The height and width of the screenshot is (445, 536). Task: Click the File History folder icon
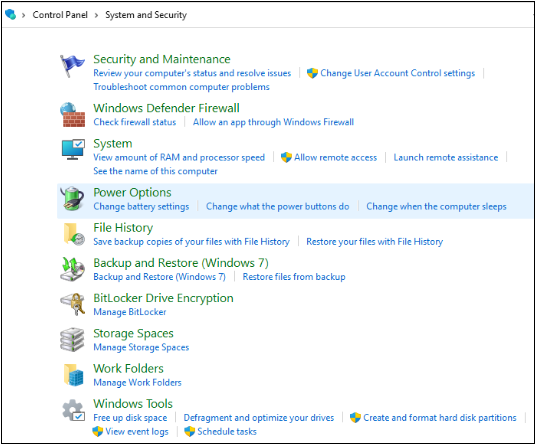point(74,234)
